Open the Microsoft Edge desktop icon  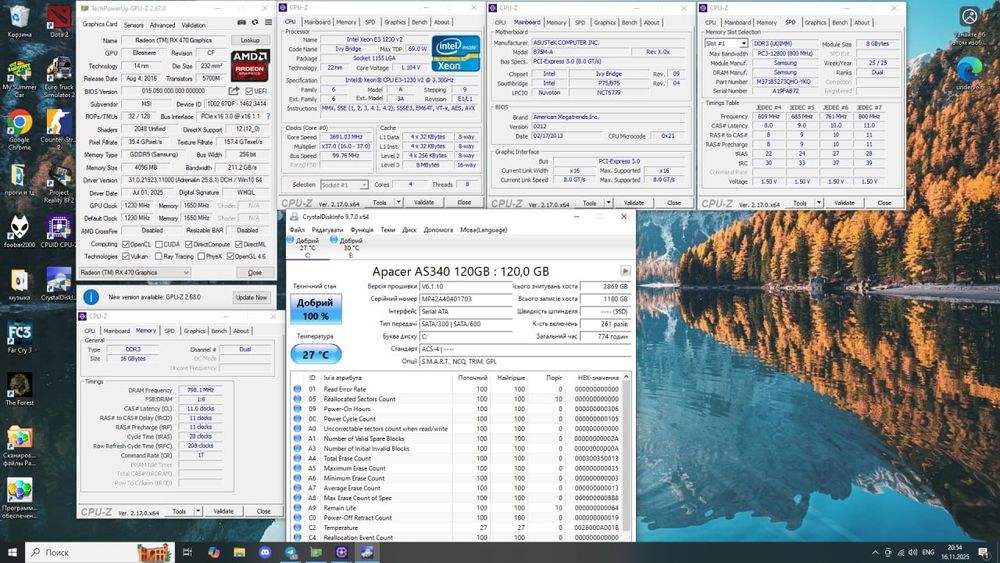pos(969,72)
